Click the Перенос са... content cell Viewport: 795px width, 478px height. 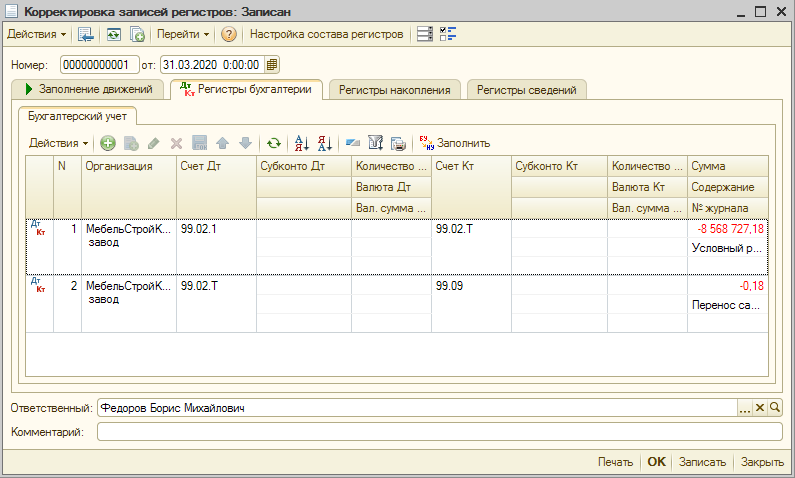coord(728,305)
